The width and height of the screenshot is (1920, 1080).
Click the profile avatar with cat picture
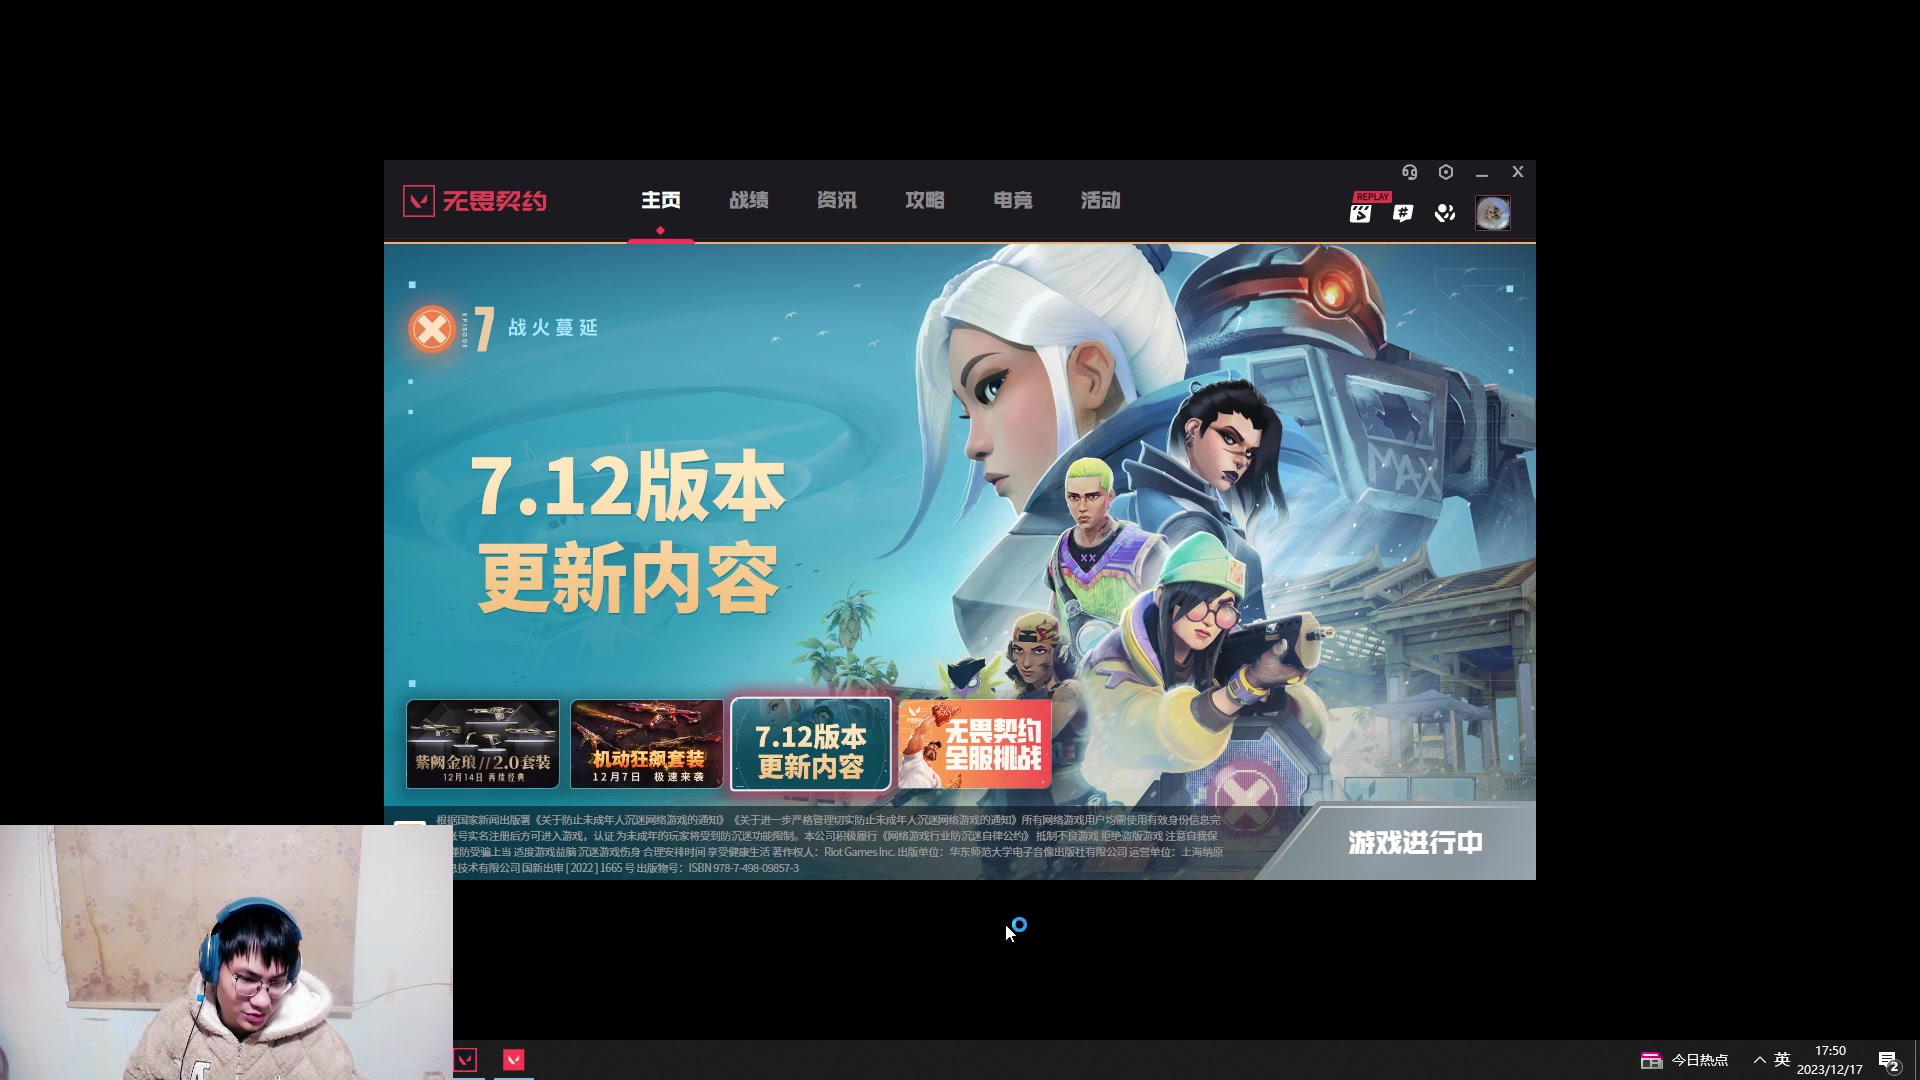1492,212
